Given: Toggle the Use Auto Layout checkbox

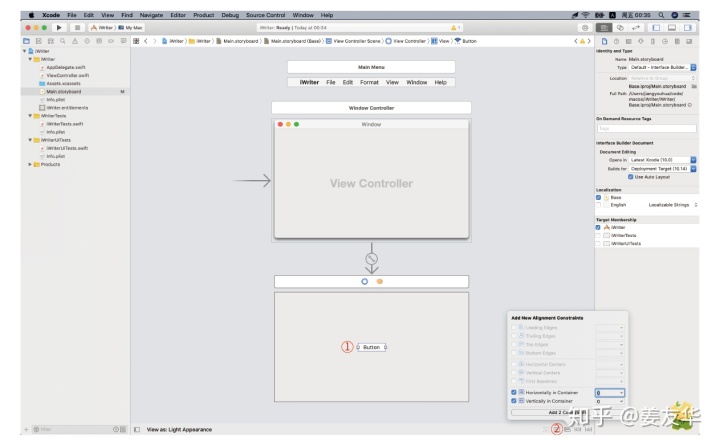Looking at the screenshot, I should [x=630, y=177].
